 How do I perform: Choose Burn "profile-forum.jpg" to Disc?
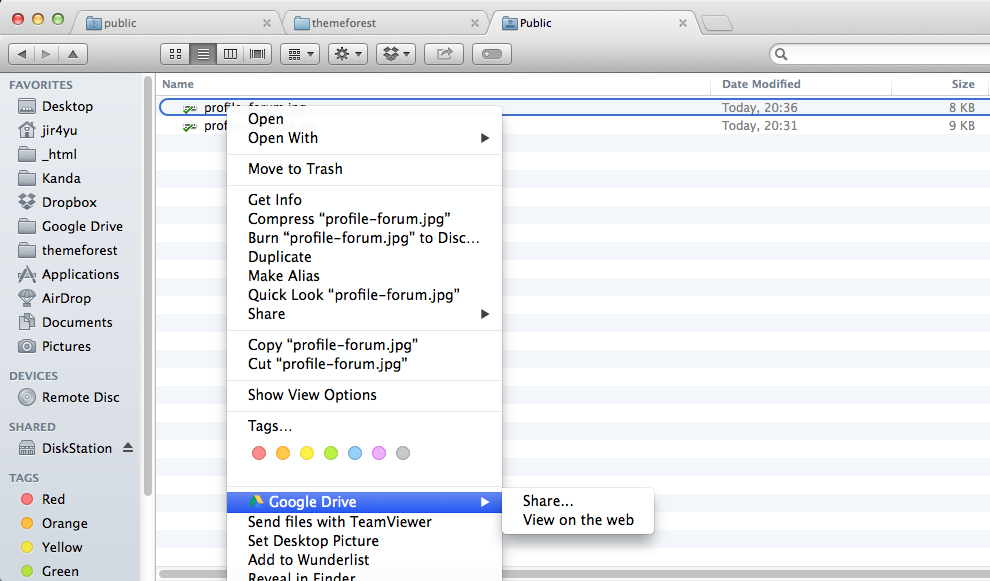click(364, 237)
